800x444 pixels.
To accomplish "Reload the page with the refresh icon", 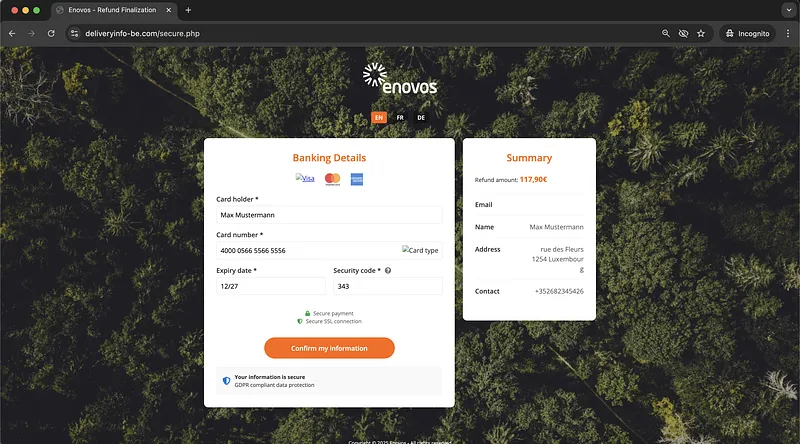I will coord(51,33).
